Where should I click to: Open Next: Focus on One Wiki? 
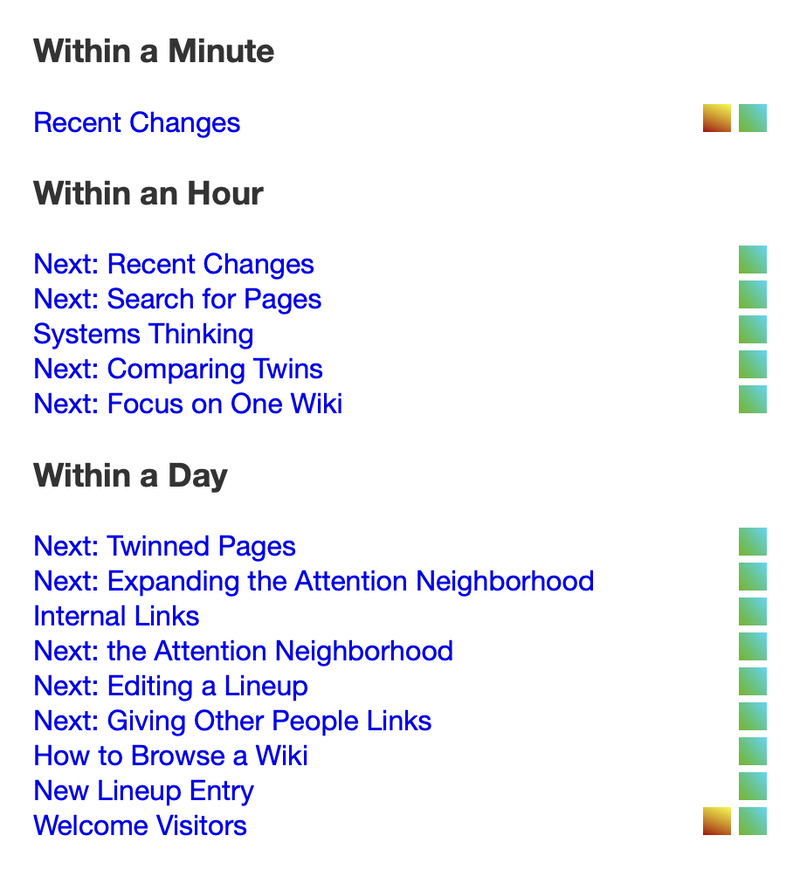188,404
